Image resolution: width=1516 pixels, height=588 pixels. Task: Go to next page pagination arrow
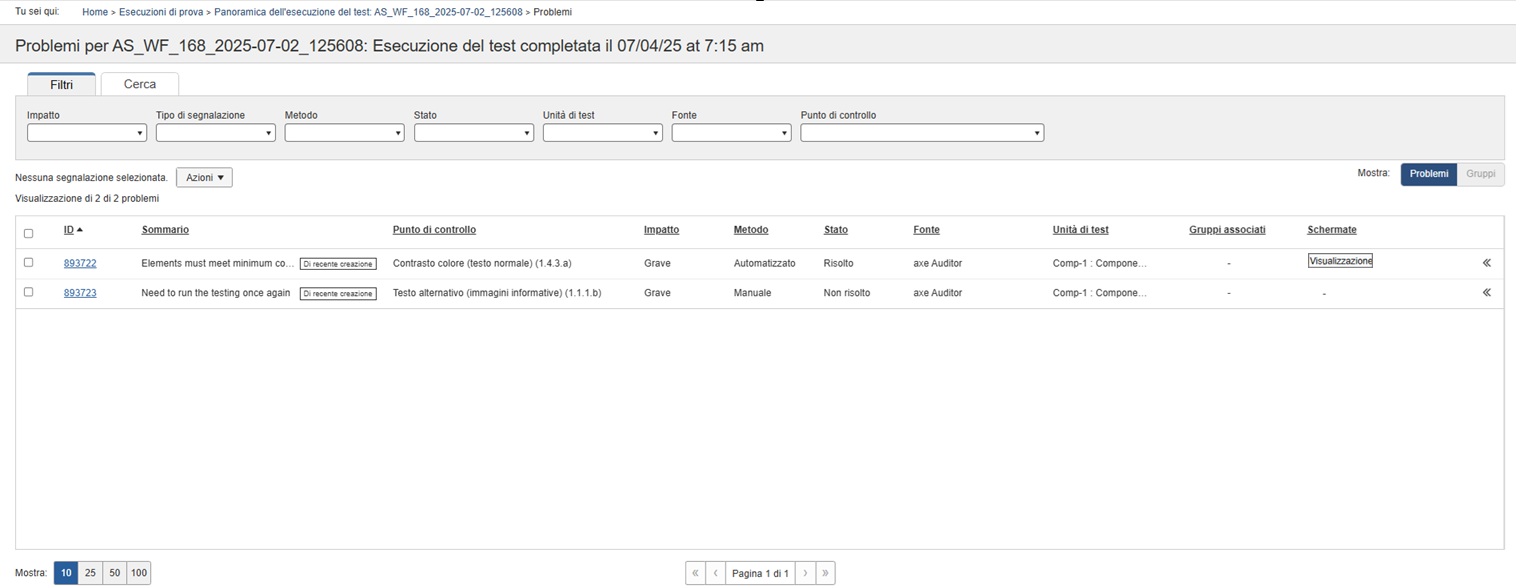click(x=805, y=573)
